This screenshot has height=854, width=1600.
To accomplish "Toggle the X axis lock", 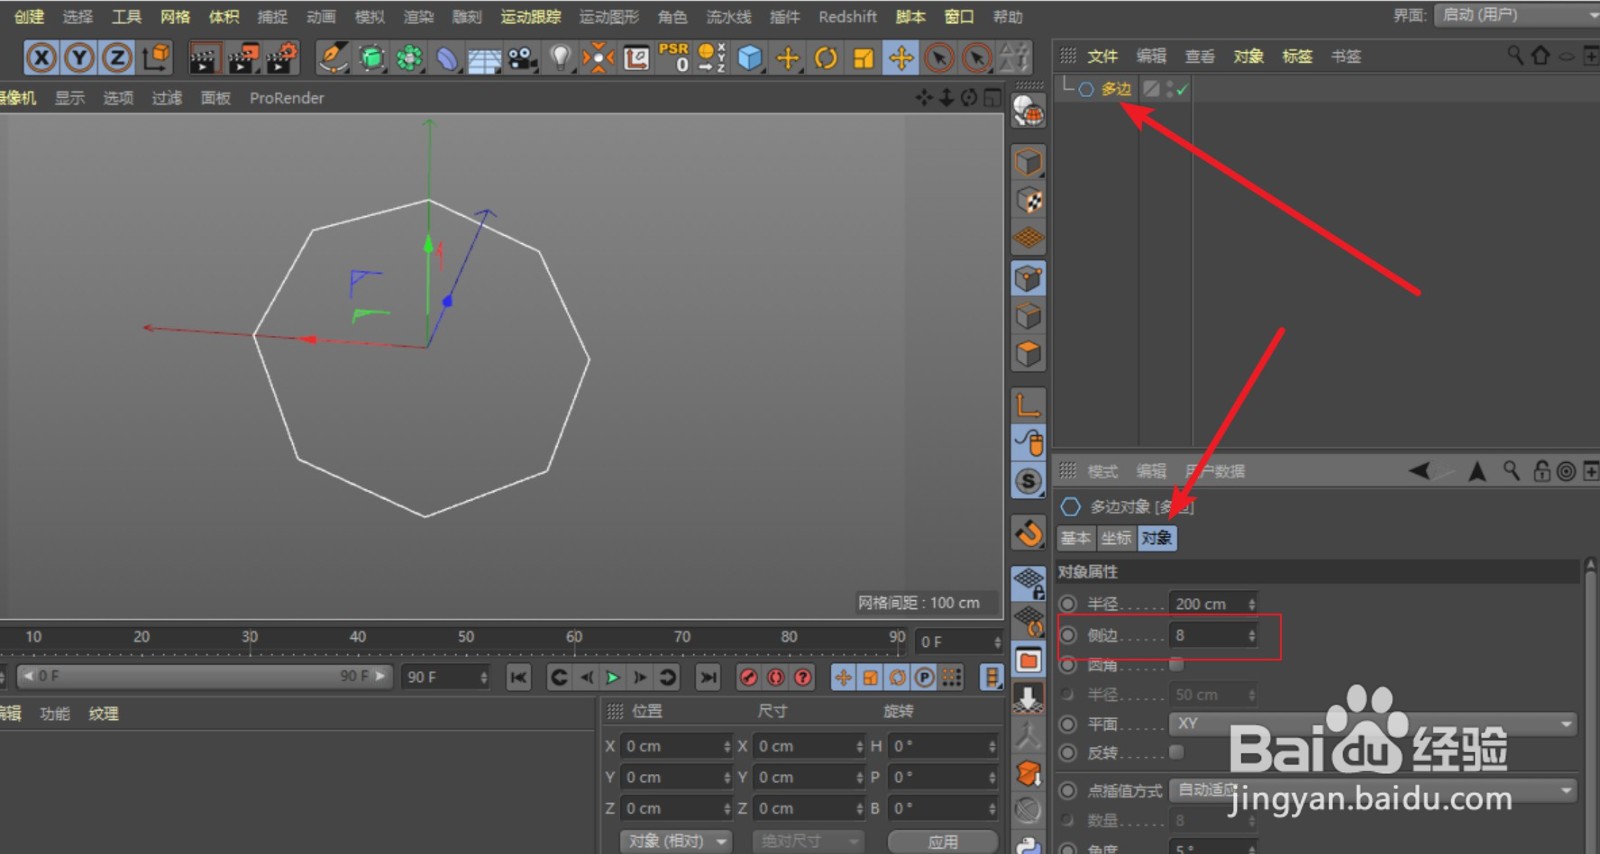I will click(x=41, y=58).
